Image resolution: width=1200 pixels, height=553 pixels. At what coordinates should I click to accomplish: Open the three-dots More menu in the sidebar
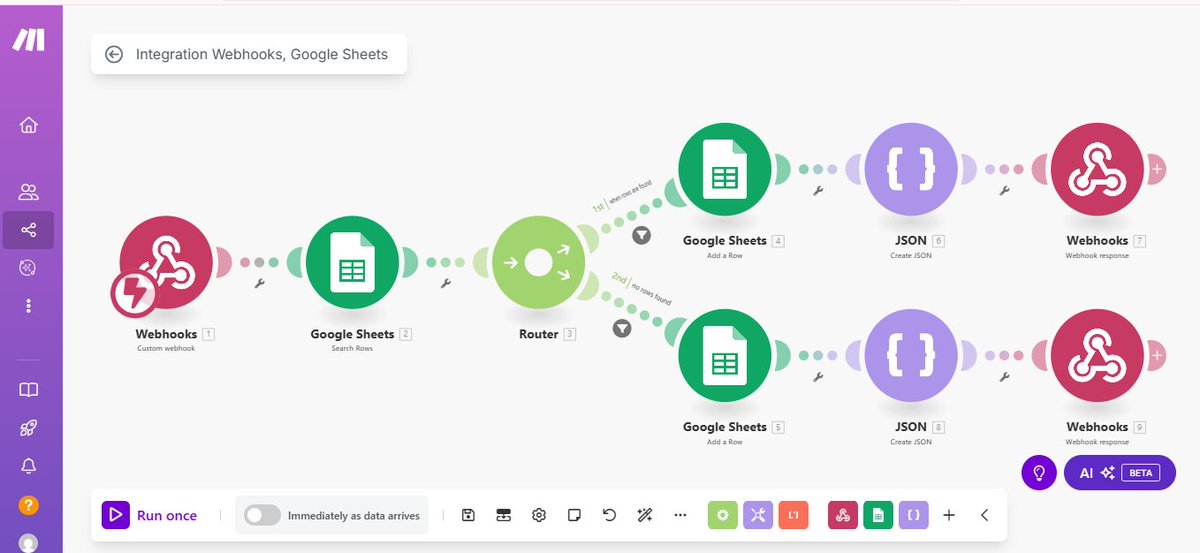28,305
